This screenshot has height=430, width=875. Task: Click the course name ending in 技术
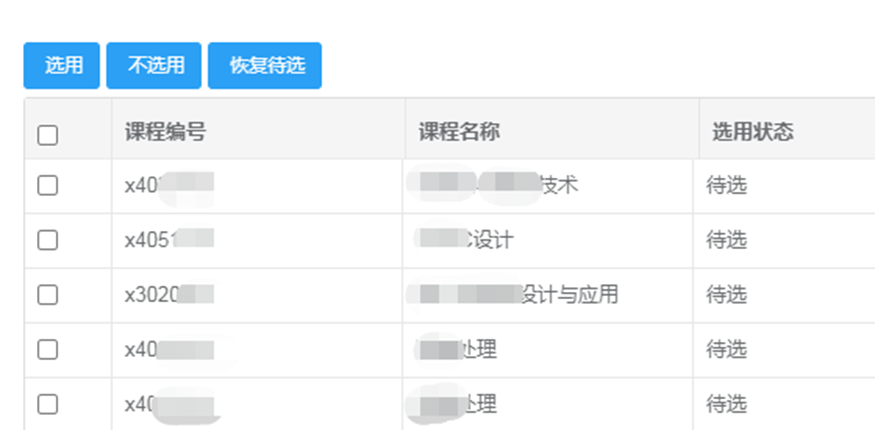[x=494, y=185]
